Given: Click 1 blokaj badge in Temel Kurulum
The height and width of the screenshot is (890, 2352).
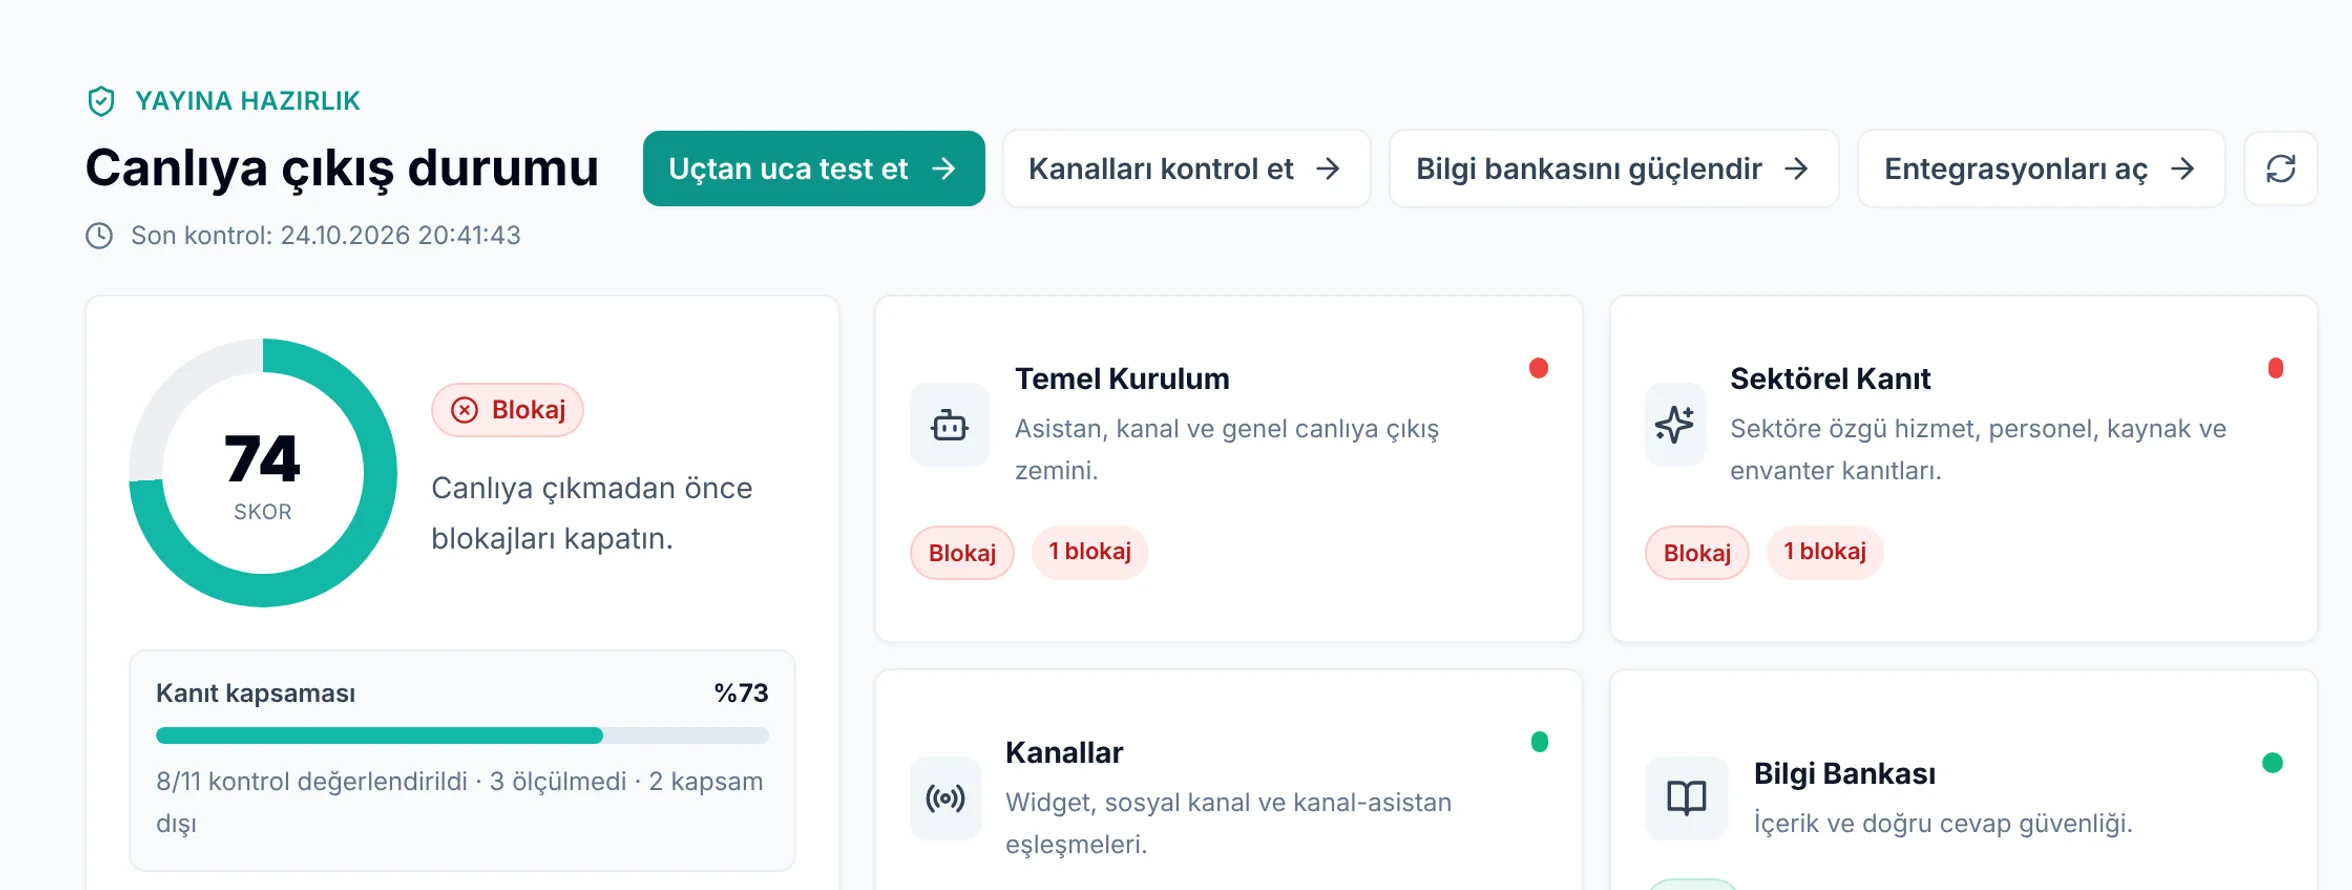Looking at the screenshot, I should click(1090, 552).
